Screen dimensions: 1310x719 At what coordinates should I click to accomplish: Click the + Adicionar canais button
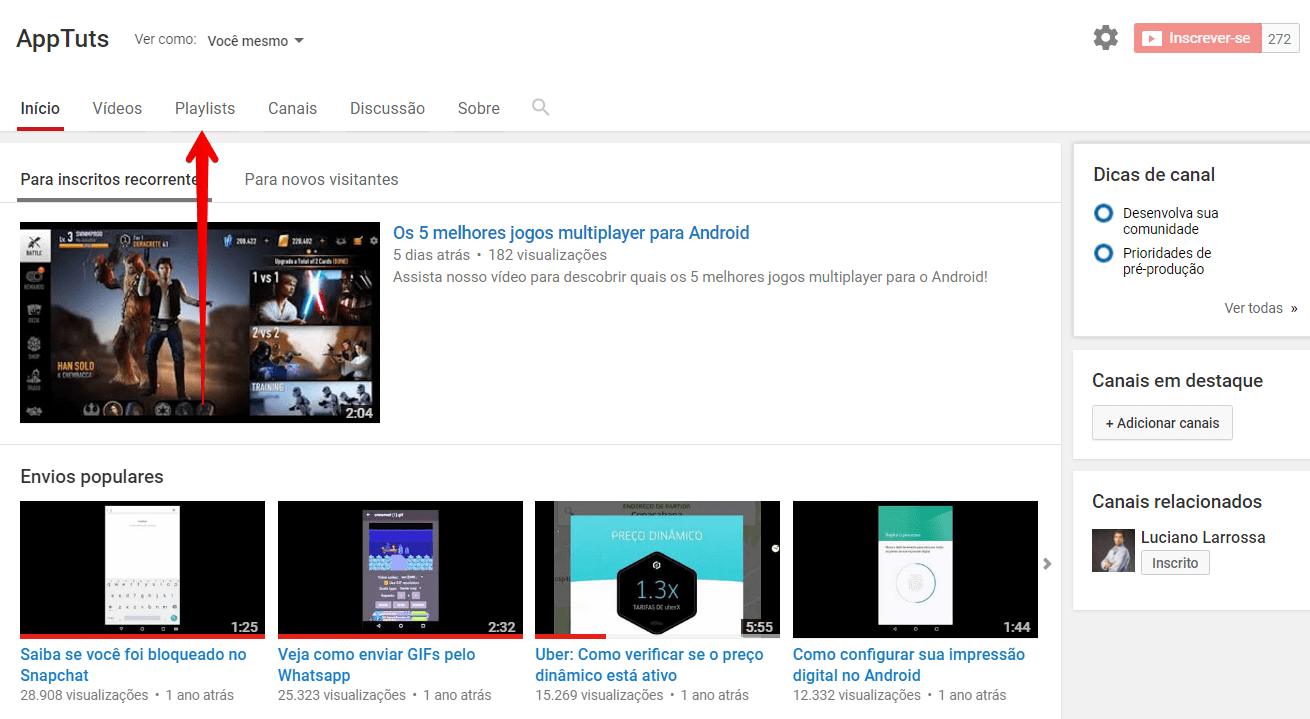[x=1162, y=423]
